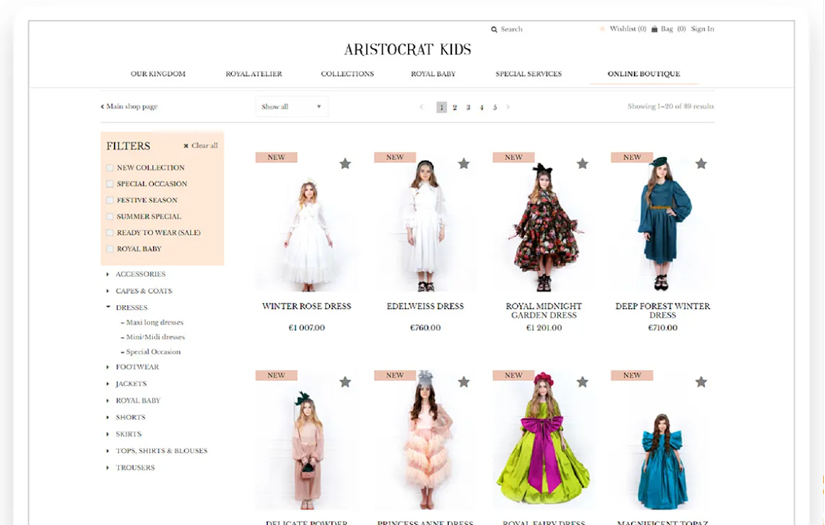Screen dimensions: 825x525
Task: Open the shopping Bag icon
Action: pos(655,29)
